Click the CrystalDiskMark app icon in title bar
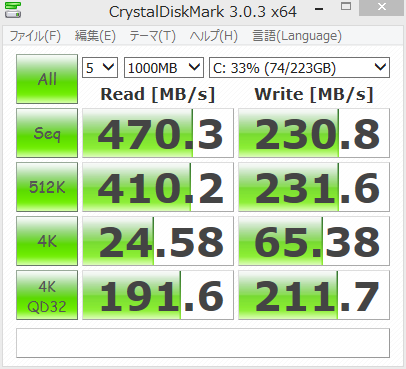Screen dimensions: 406x369 13,10
